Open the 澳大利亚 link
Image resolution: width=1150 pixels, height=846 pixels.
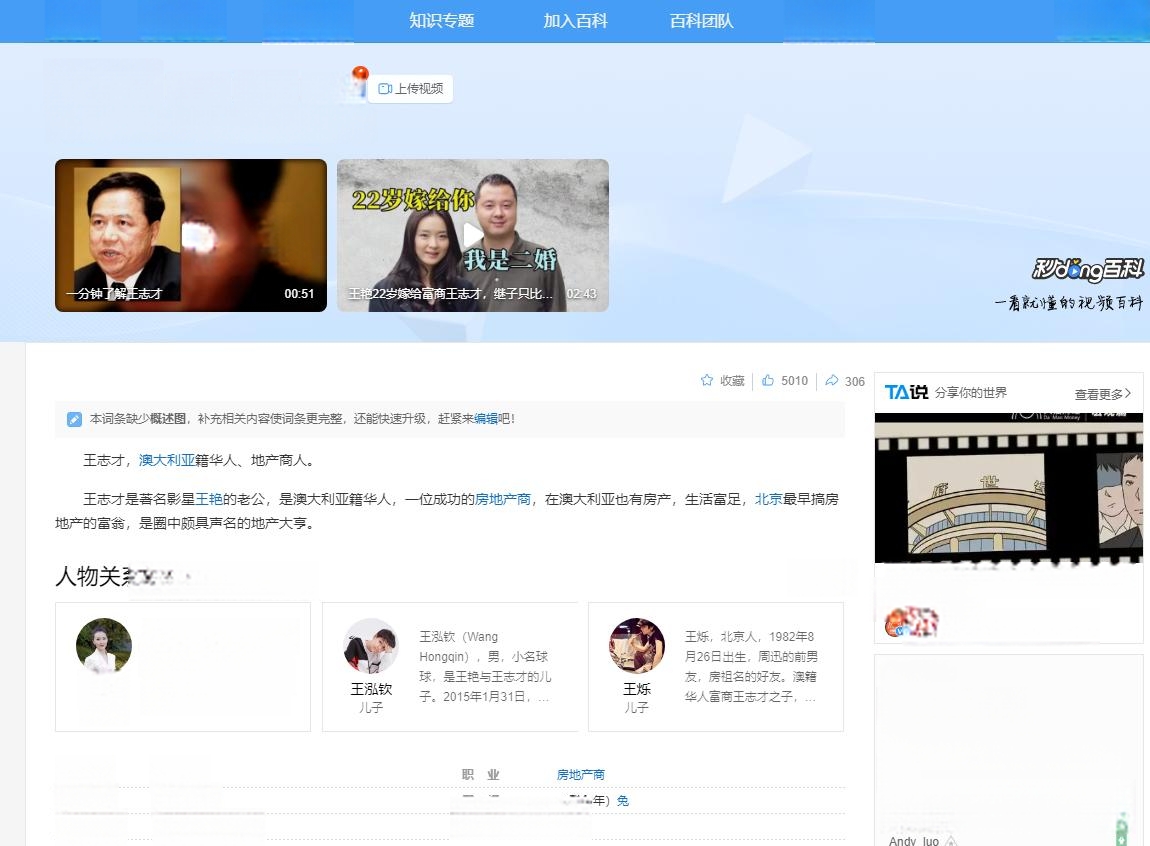[x=166, y=460]
